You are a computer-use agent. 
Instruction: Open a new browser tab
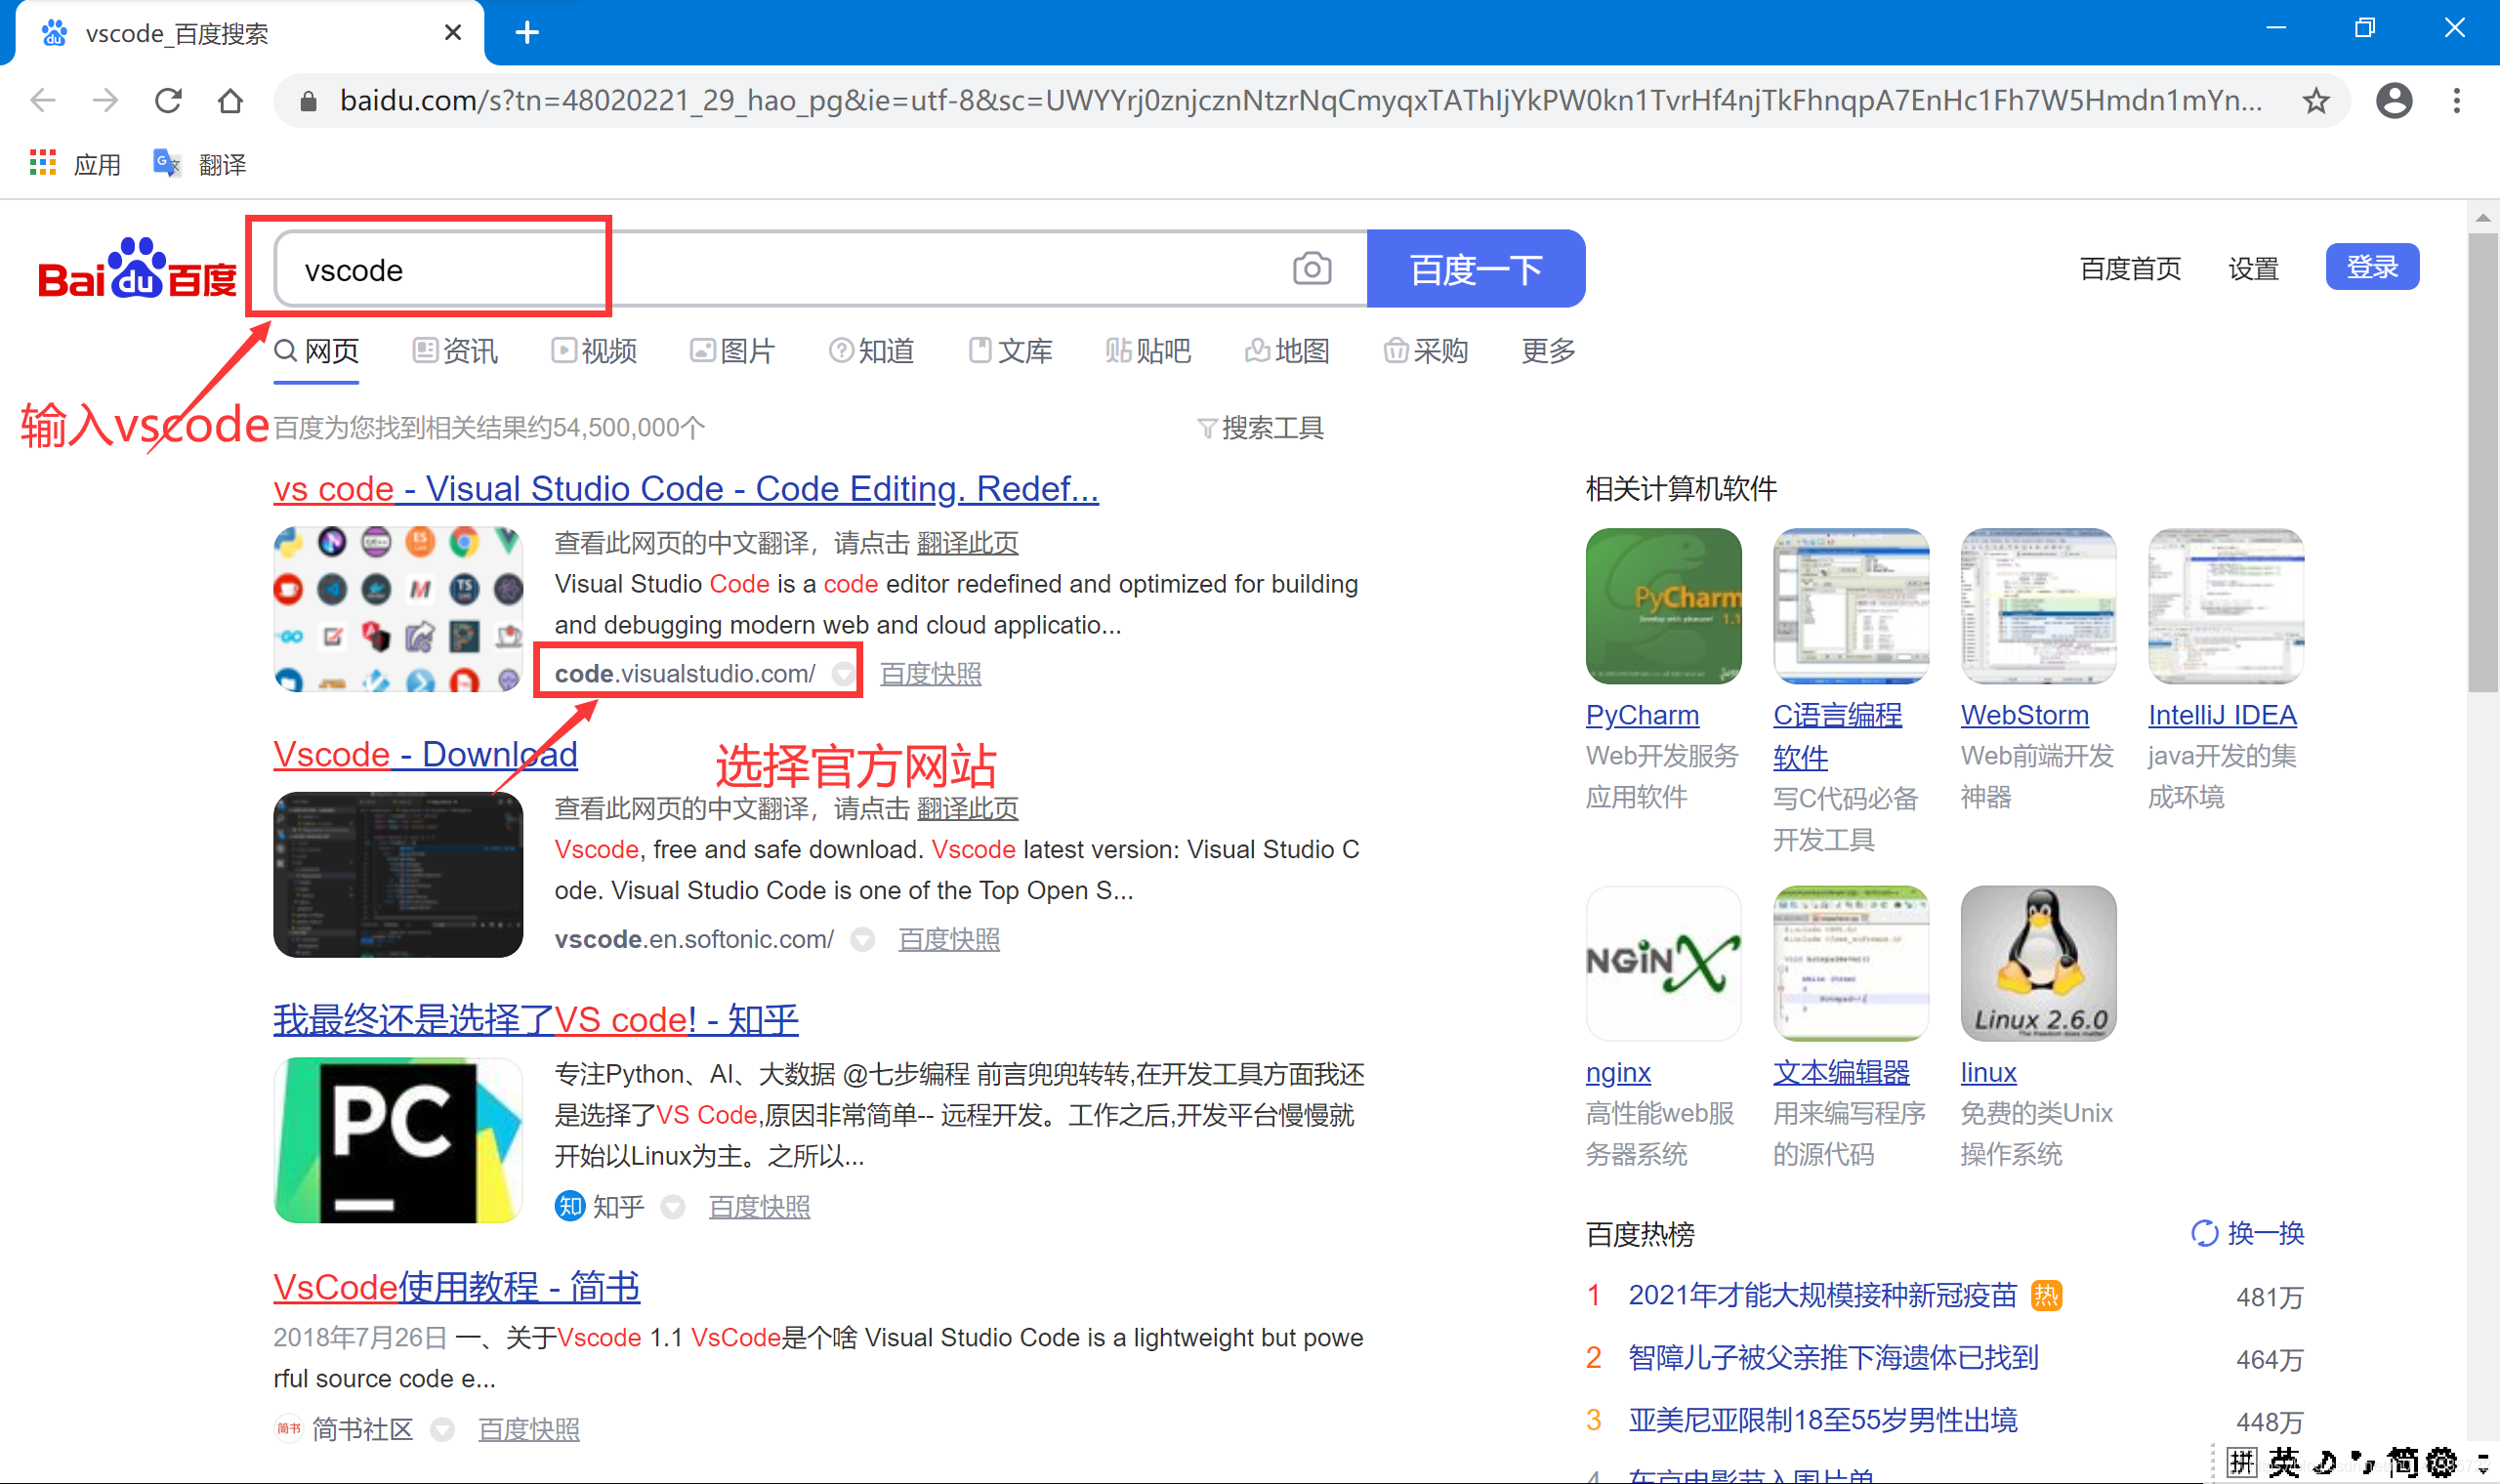pyautogui.click(x=527, y=33)
